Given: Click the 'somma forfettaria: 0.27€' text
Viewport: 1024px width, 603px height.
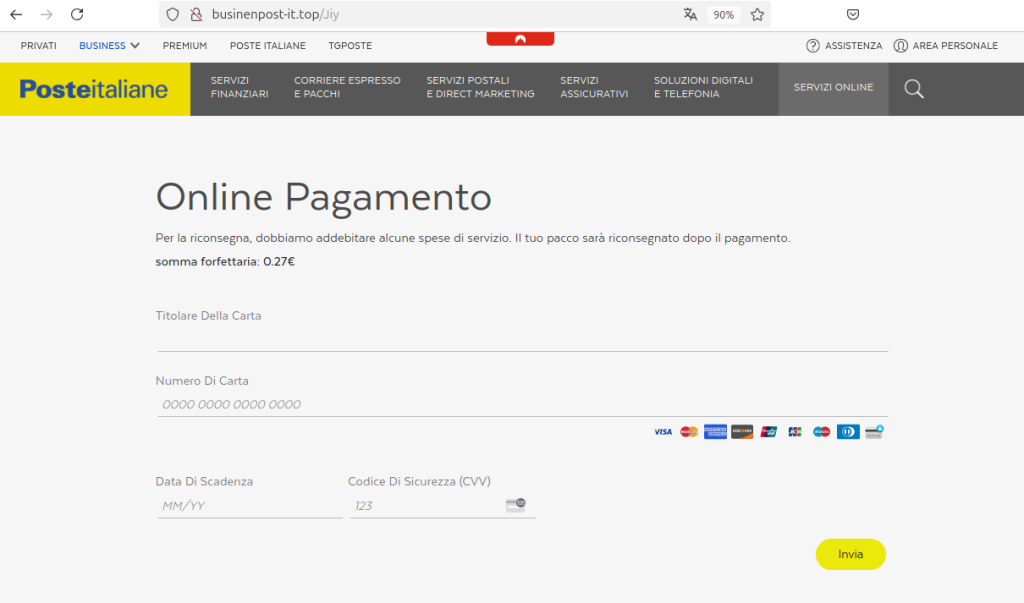Looking at the screenshot, I should click(x=225, y=262).
